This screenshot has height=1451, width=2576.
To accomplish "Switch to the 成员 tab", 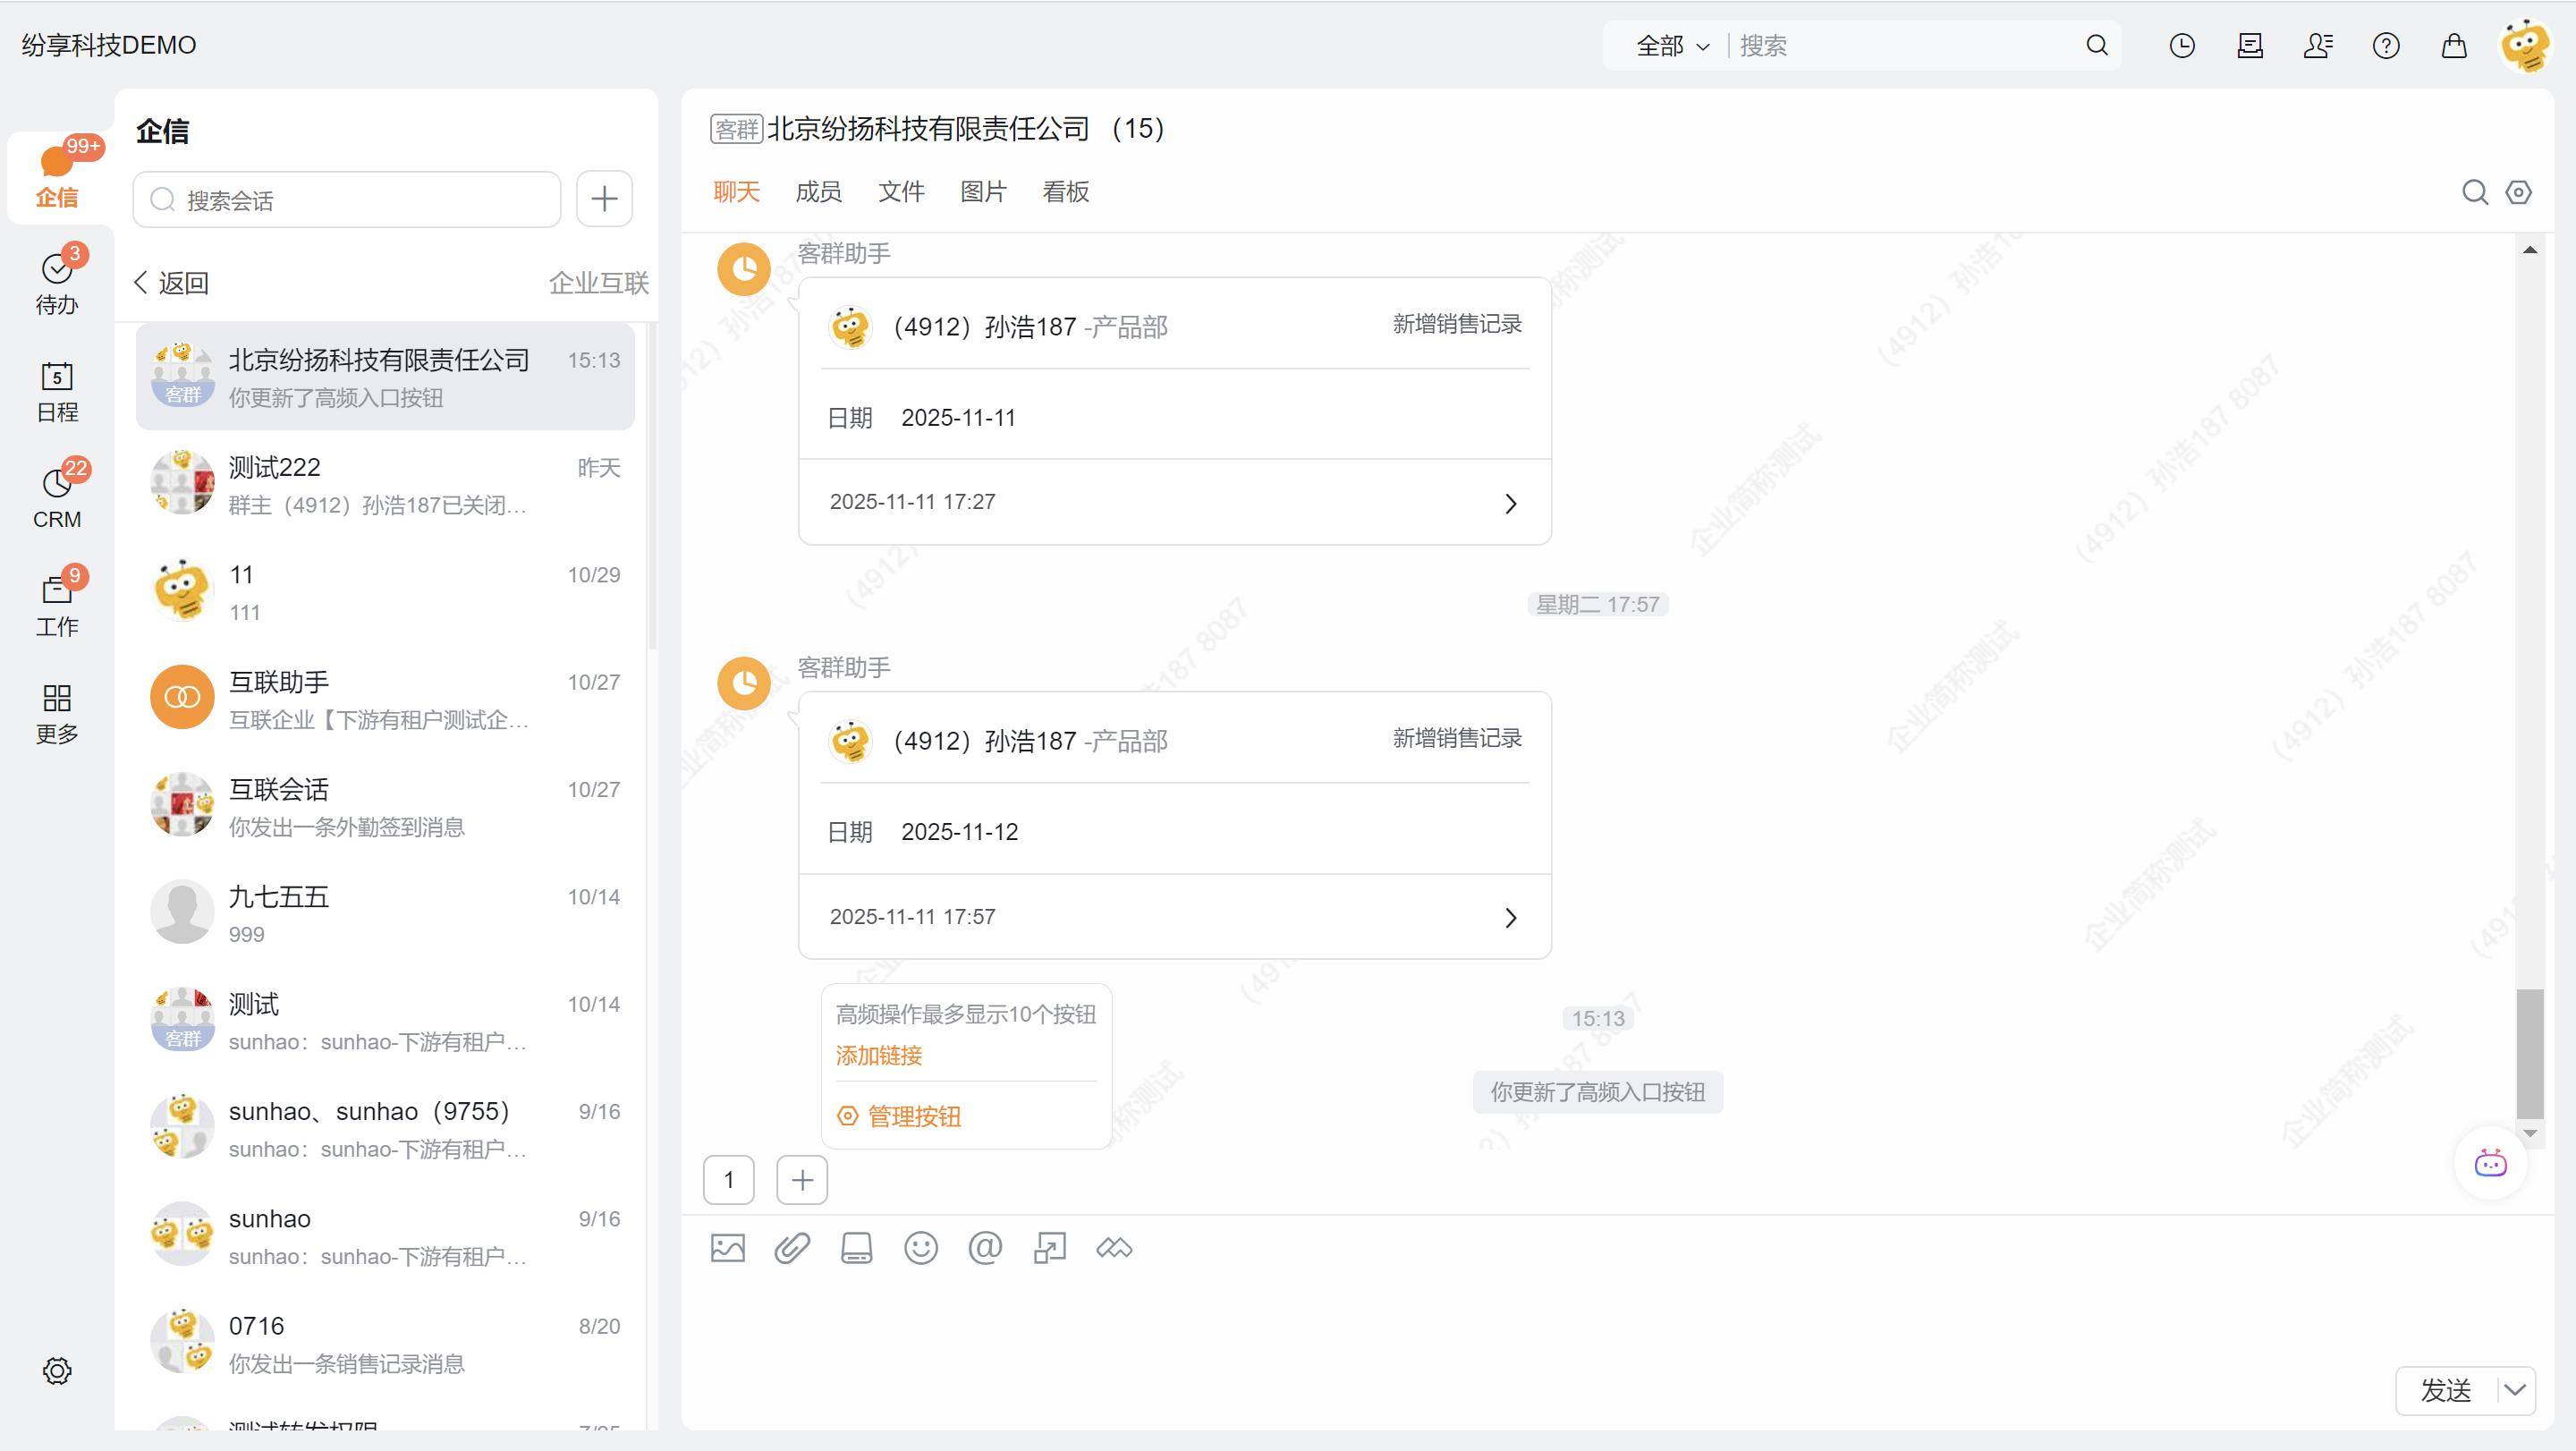I will pyautogui.click(x=818, y=192).
